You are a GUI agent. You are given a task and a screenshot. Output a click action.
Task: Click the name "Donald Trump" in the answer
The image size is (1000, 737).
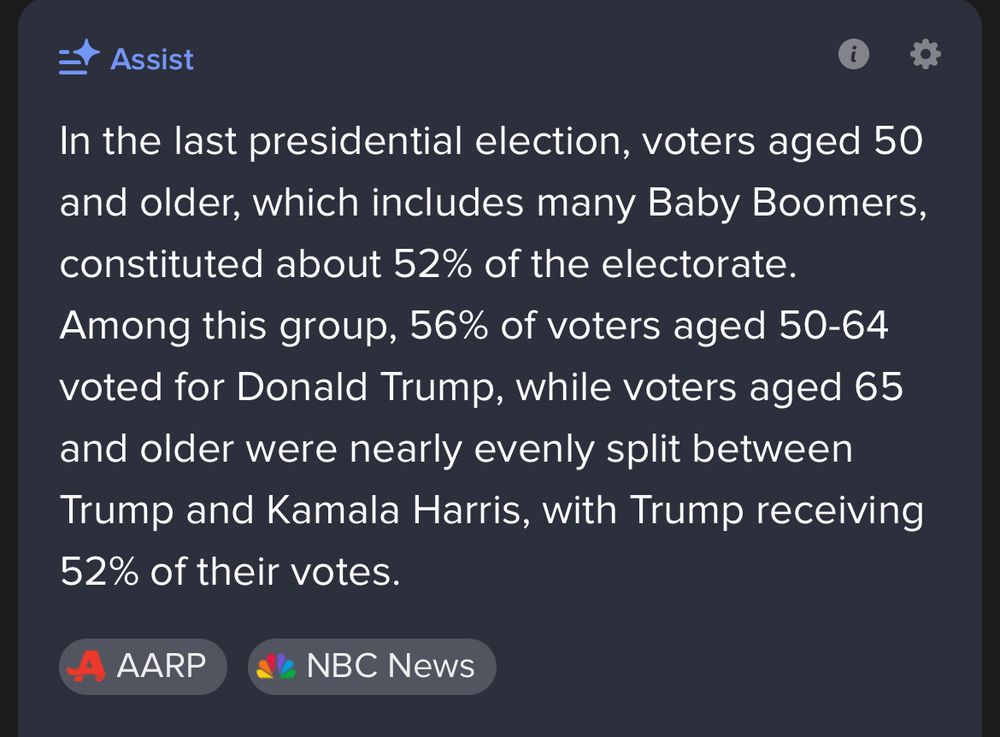(365, 388)
